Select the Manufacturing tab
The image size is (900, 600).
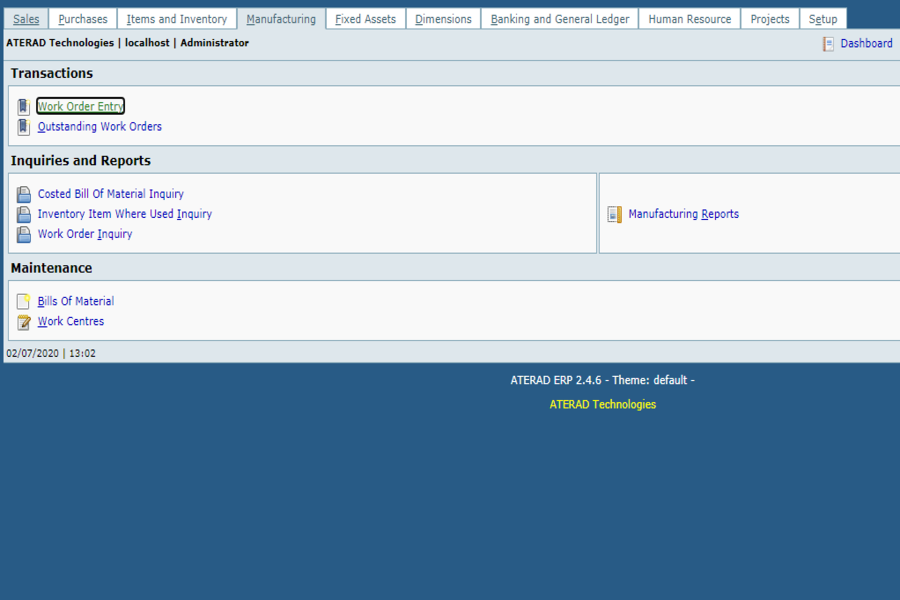281,19
